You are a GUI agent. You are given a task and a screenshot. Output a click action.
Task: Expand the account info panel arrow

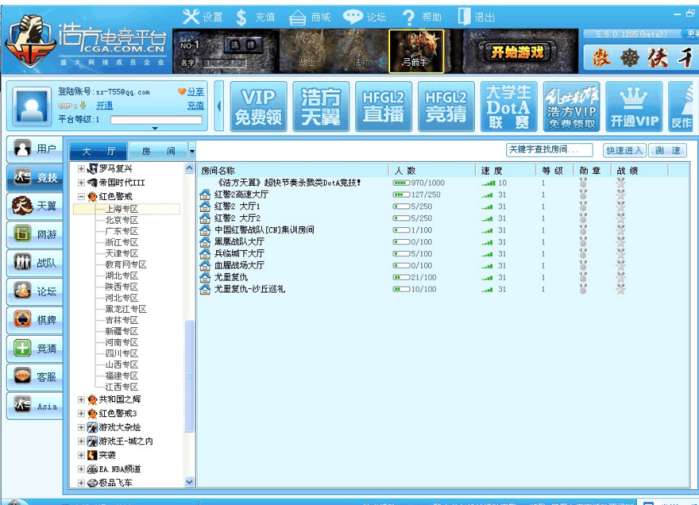pos(155,128)
